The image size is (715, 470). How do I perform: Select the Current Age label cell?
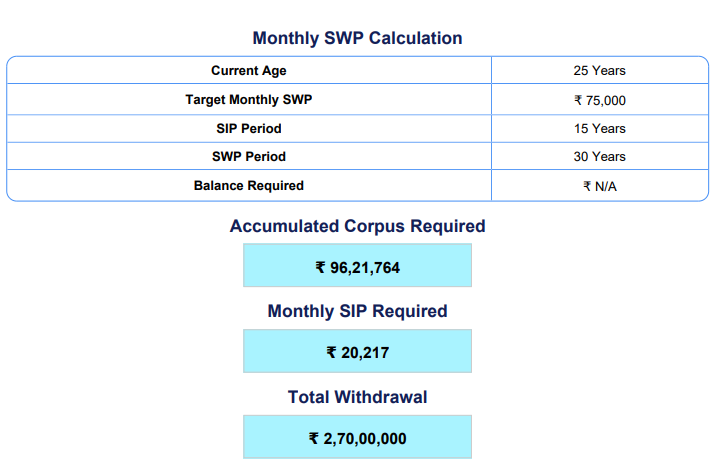(248, 71)
